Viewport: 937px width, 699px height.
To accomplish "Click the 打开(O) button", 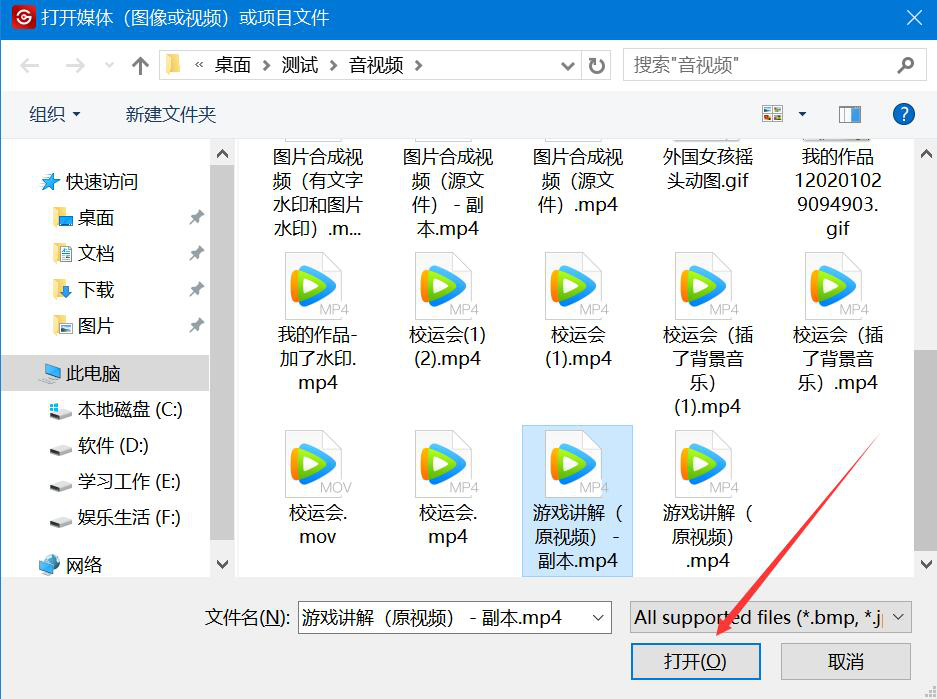I will (x=696, y=661).
